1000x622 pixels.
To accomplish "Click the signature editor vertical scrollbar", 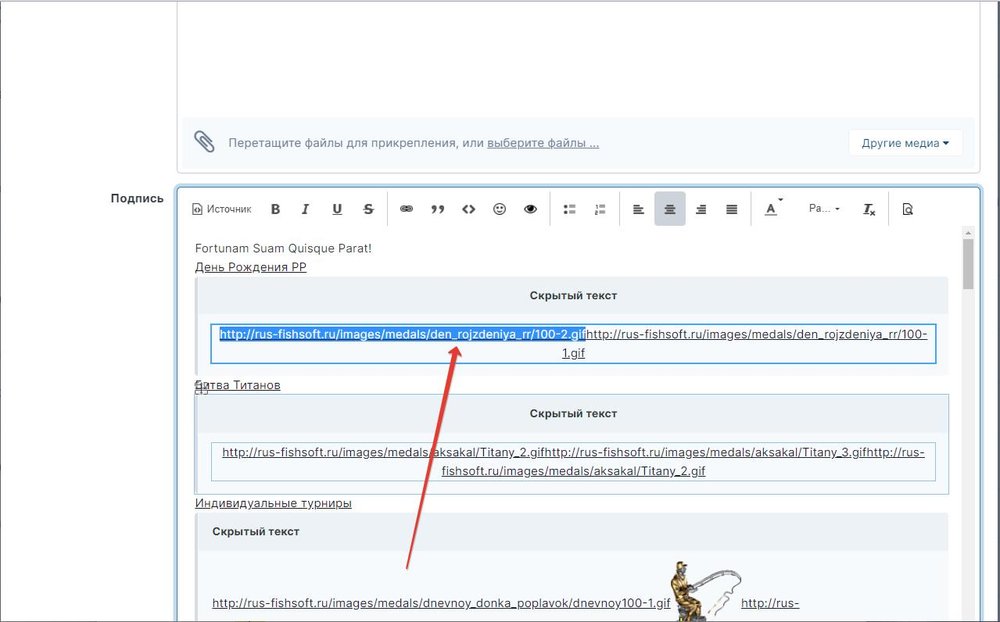I will click(968, 265).
